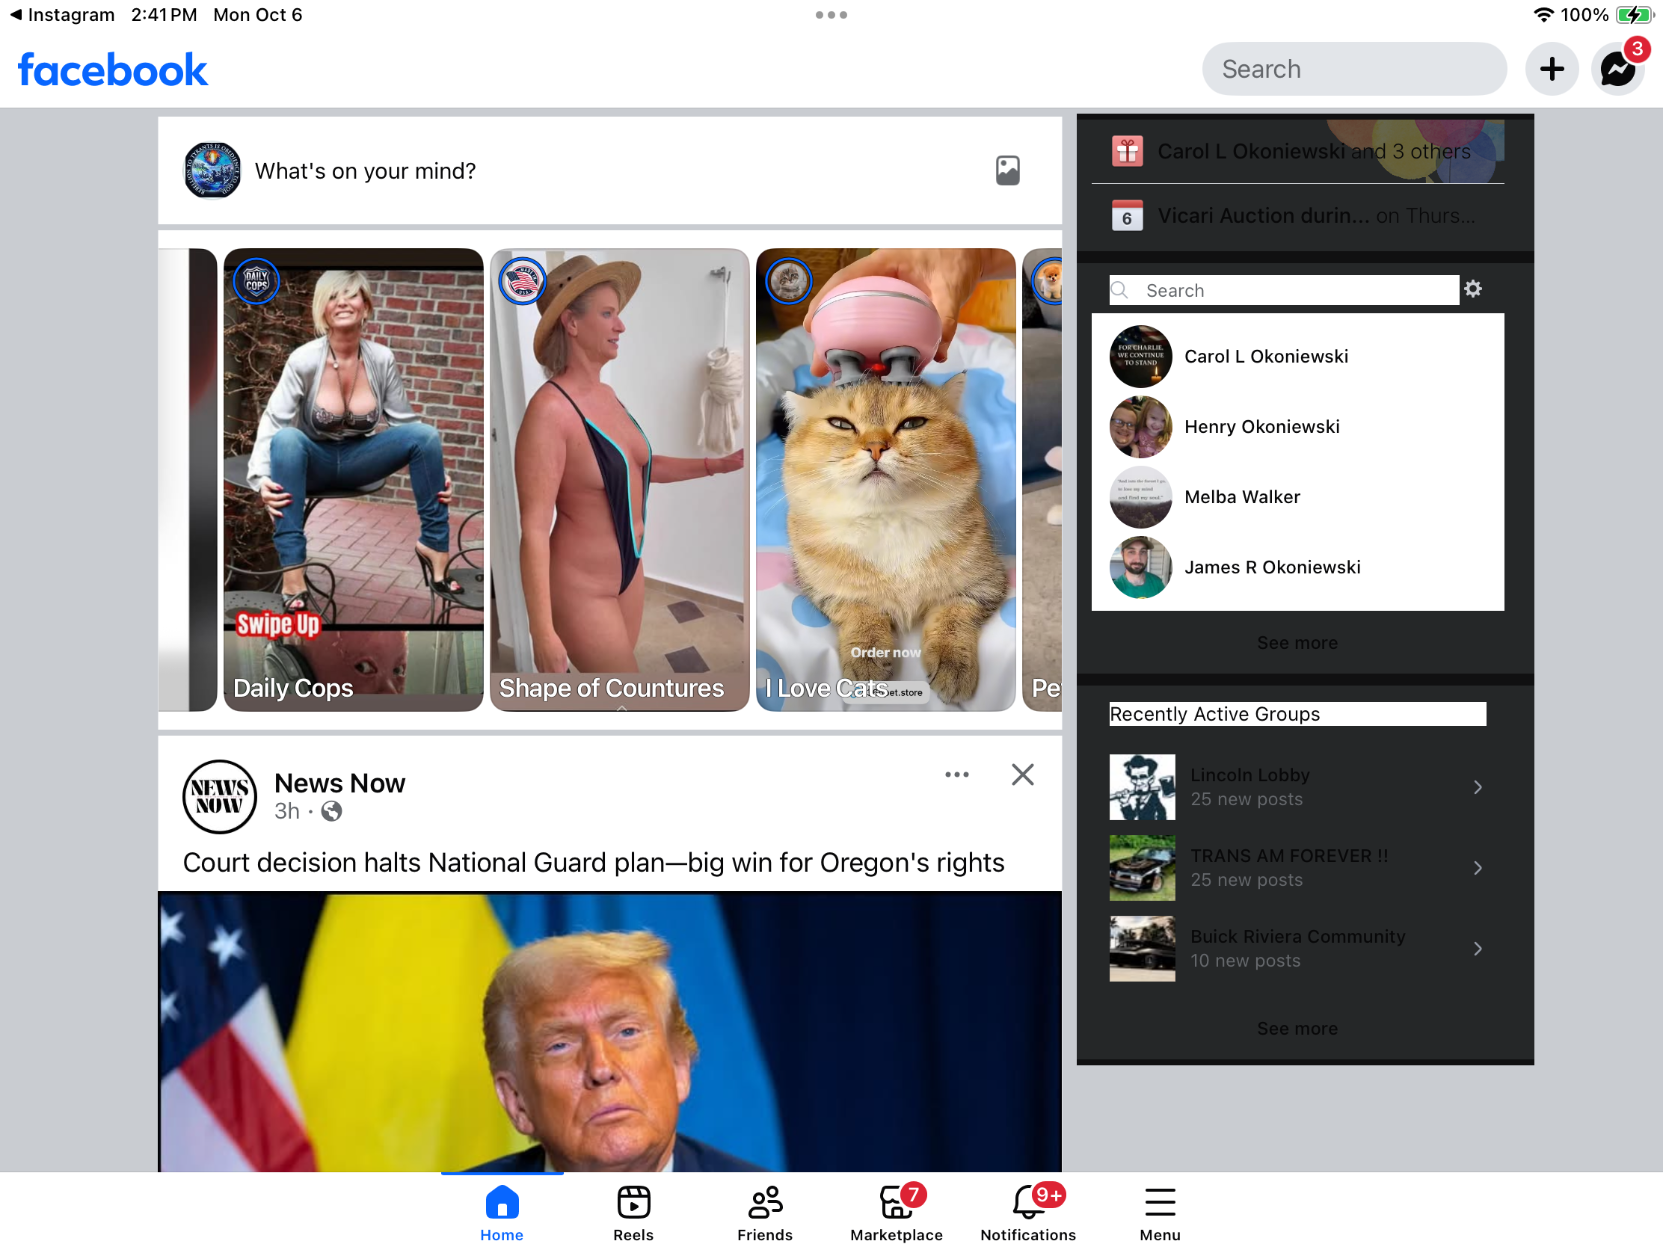Expand Buick Riviera Community chevron
The width and height of the screenshot is (1663, 1247).
[x=1477, y=948]
